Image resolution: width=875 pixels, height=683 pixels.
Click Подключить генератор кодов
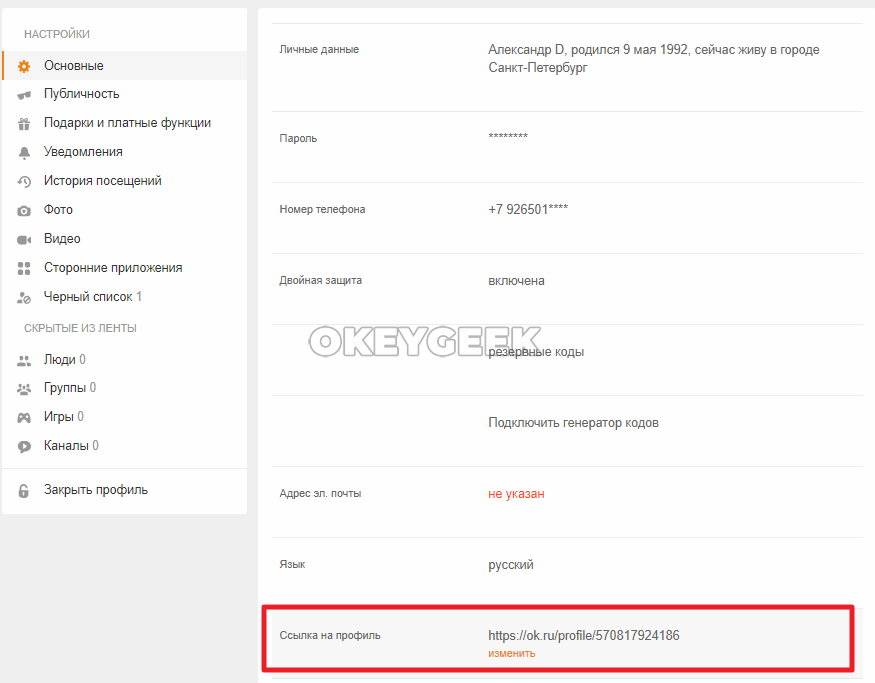coord(573,423)
